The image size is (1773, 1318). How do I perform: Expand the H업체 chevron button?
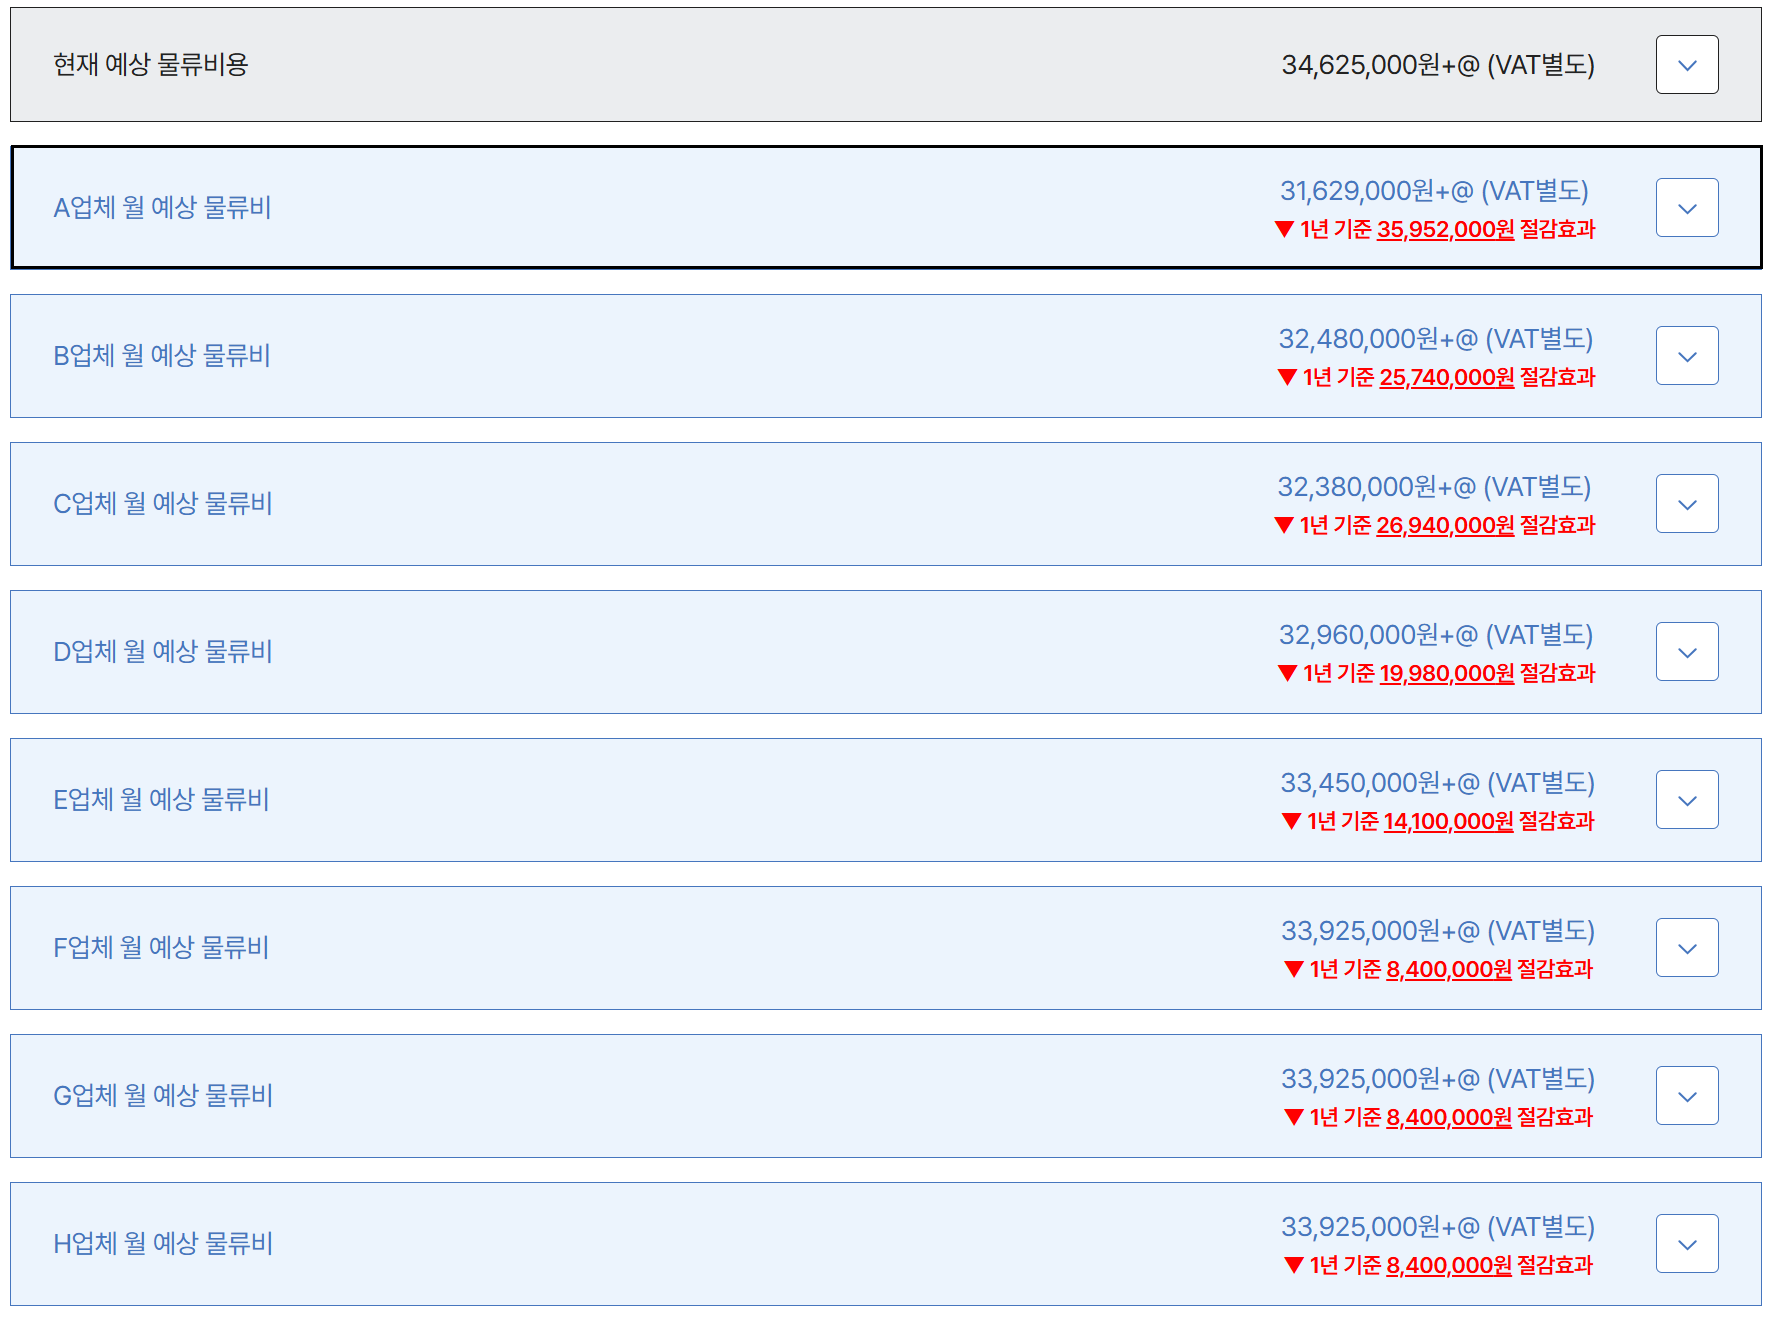[x=1686, y=1244]
